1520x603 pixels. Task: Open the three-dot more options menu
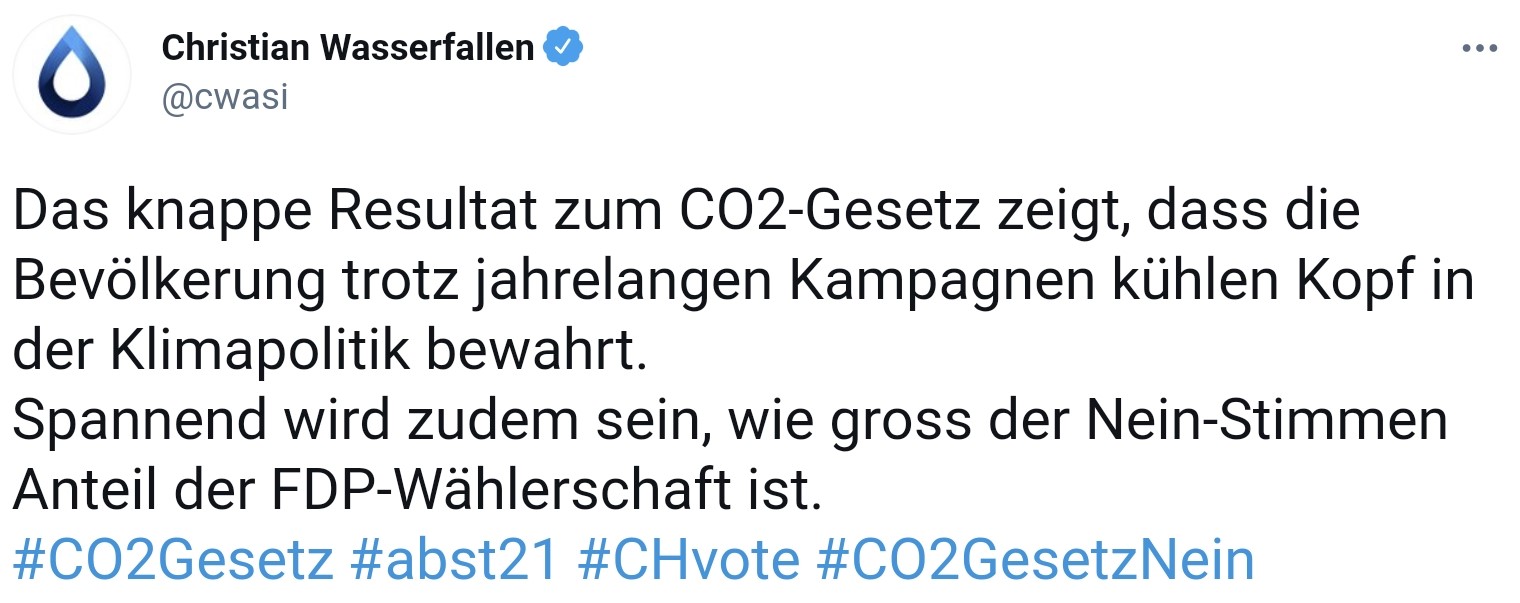pos(1480,49)
